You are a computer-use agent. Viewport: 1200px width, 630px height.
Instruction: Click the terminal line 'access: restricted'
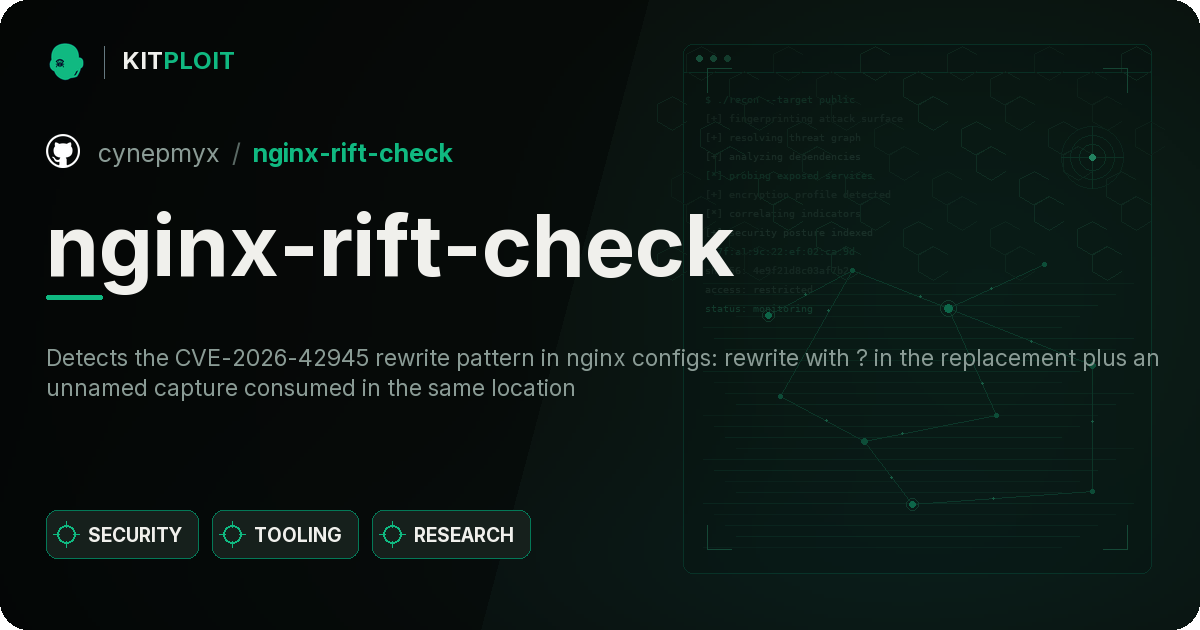[759, 290]
